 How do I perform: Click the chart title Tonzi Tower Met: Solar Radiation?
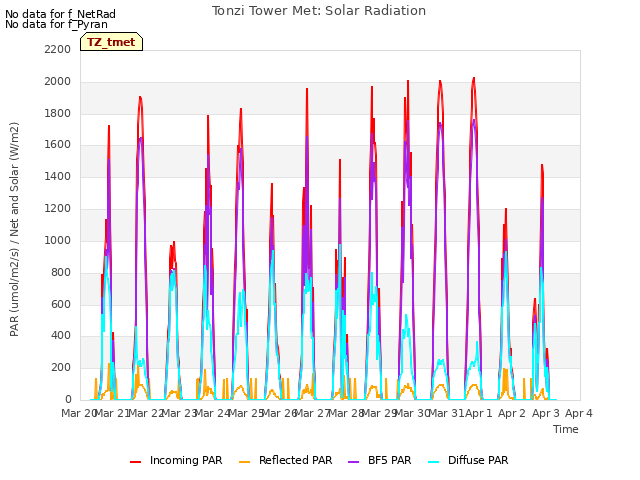click(x=319, y=11)
